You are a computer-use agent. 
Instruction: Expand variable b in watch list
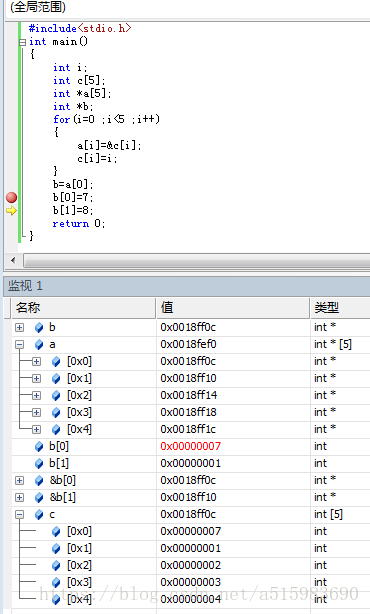(x=20, y=327)
